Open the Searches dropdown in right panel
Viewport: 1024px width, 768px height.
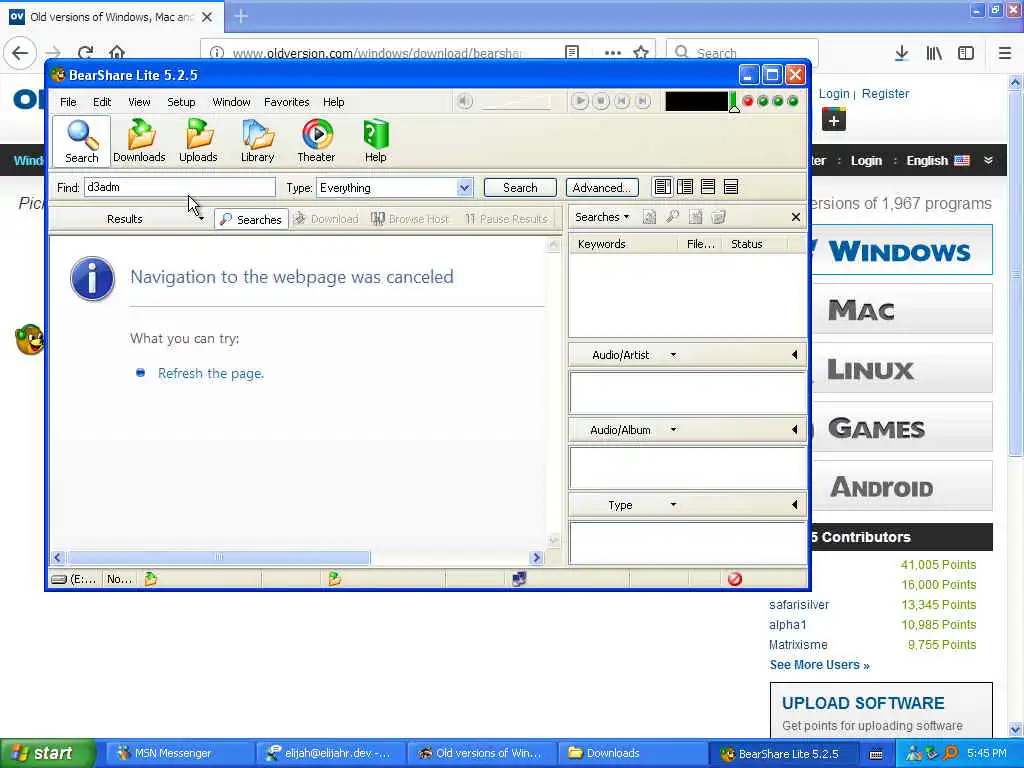click(601, 217)
